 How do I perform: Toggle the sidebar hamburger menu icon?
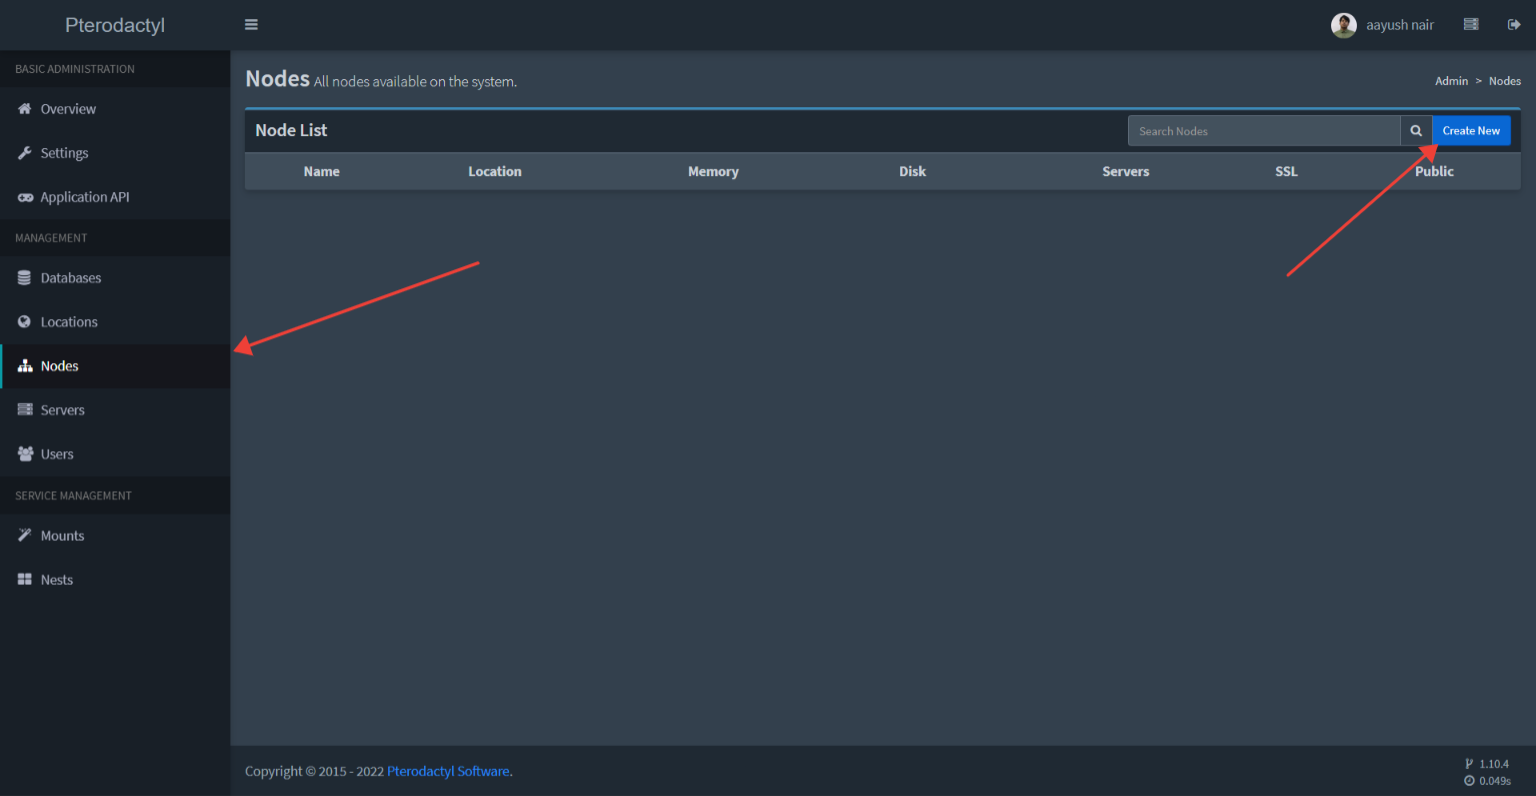[251, 25]
